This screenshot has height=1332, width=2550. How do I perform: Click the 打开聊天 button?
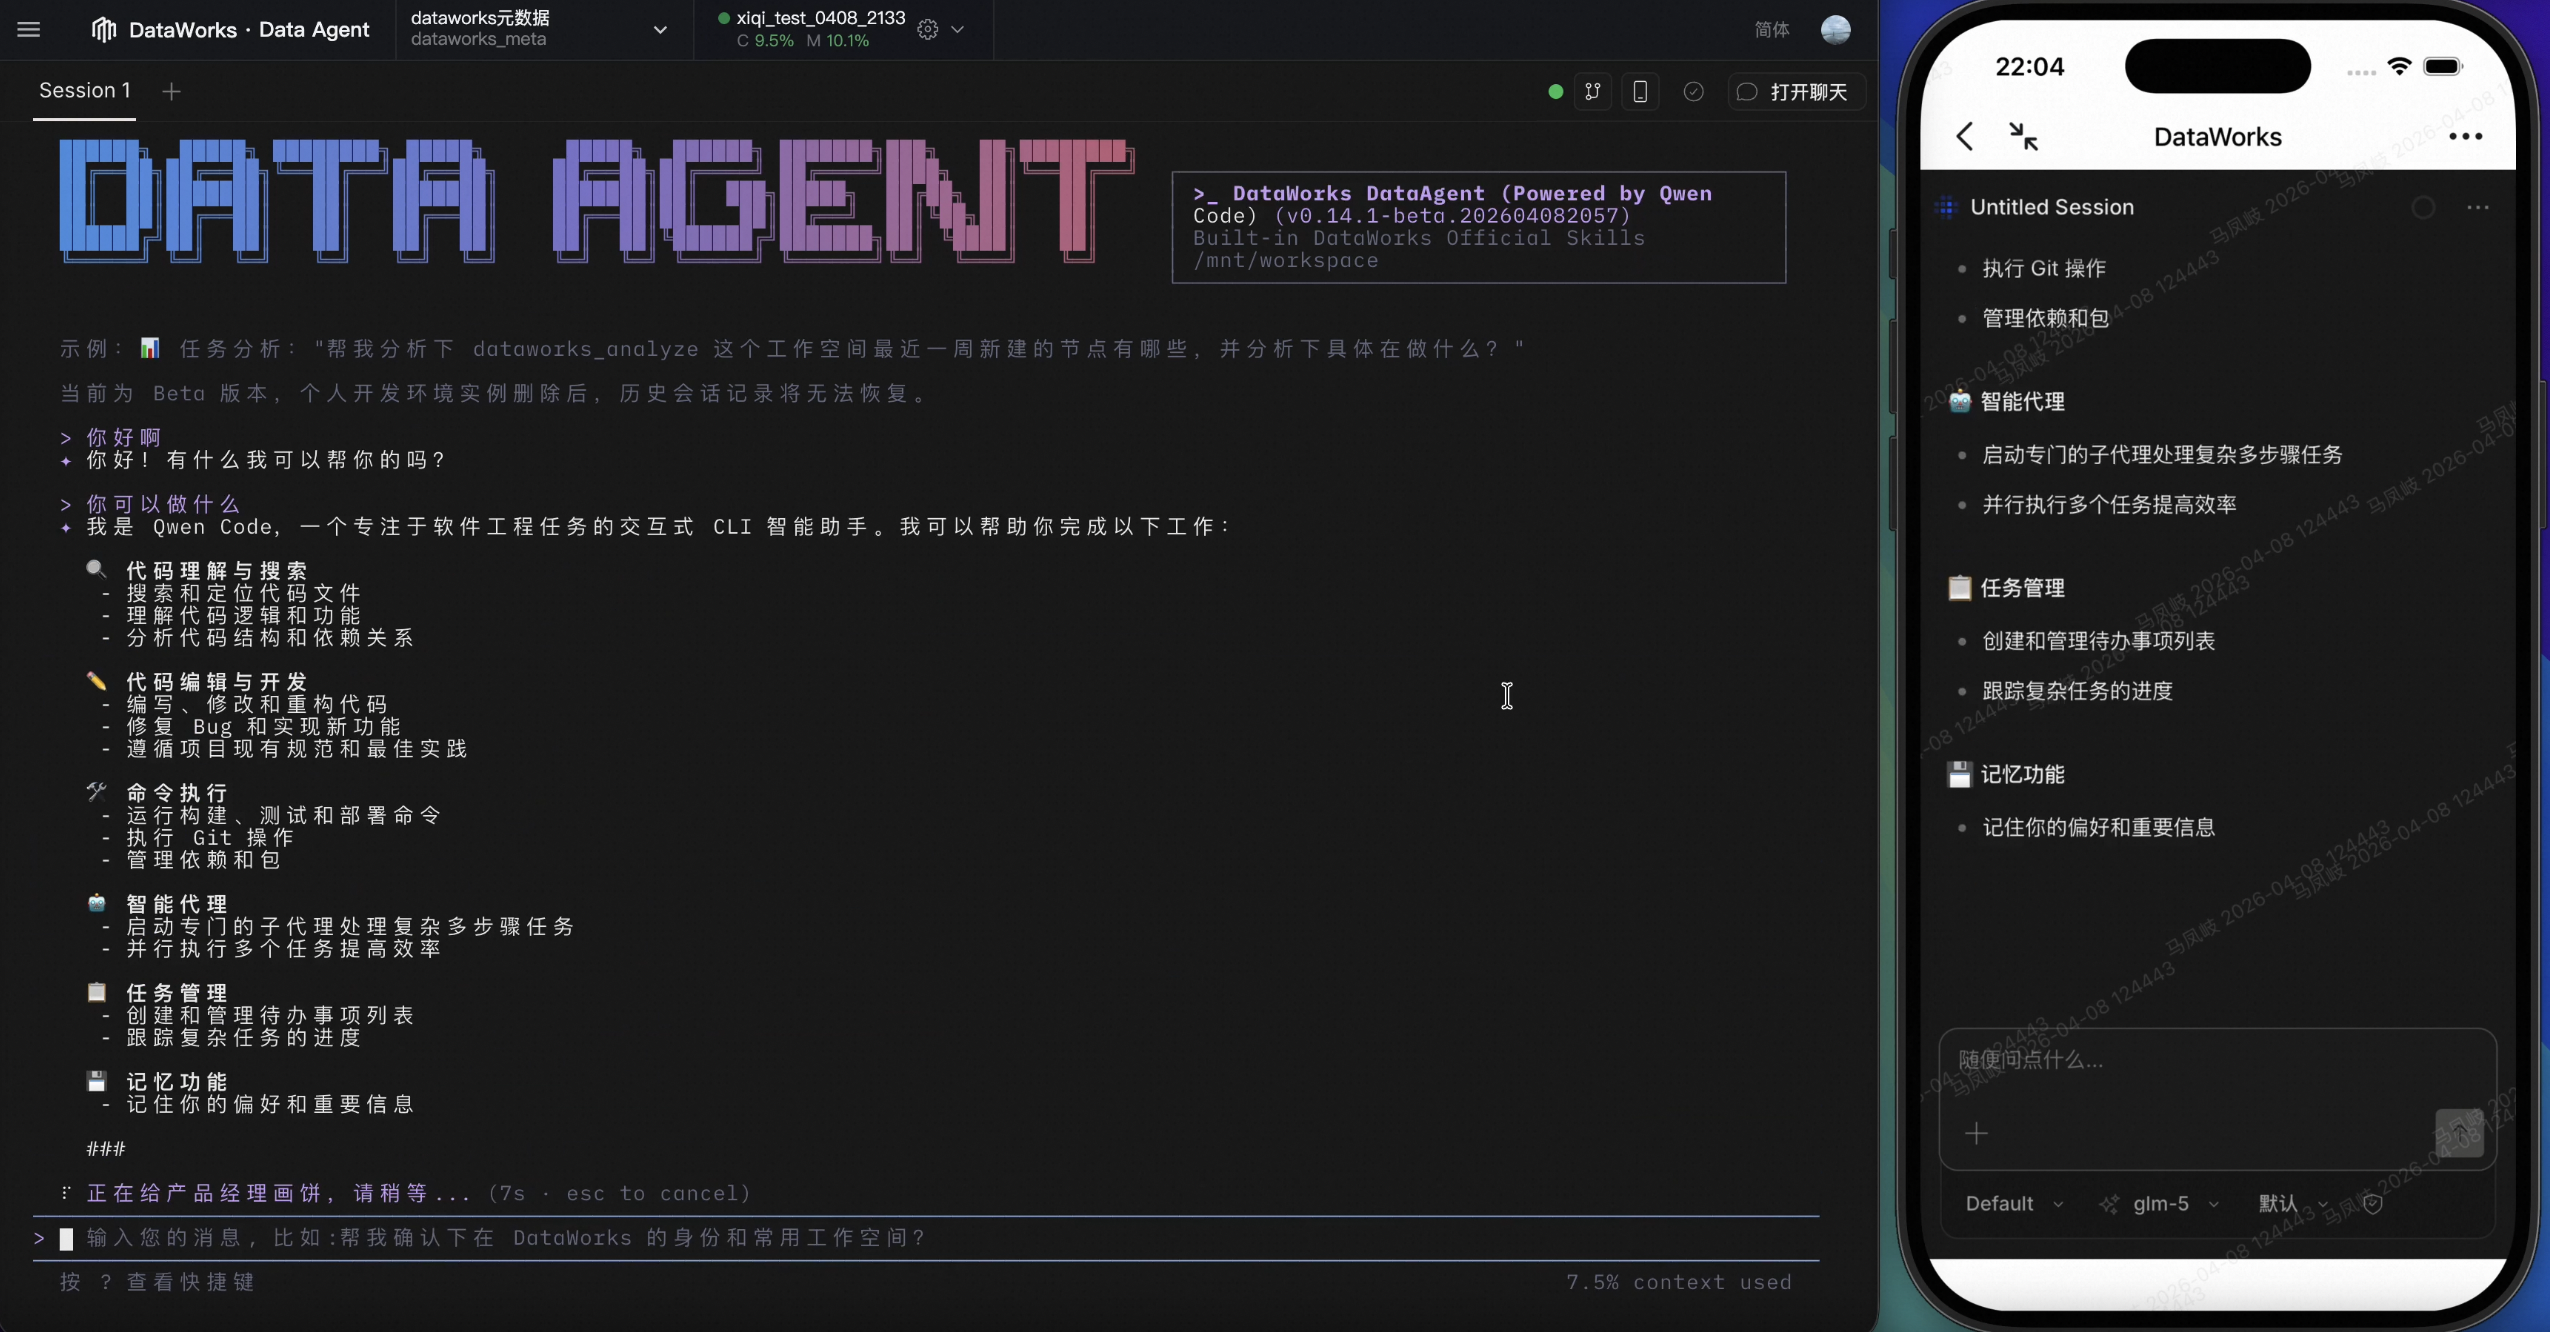tap(1796, 92)
